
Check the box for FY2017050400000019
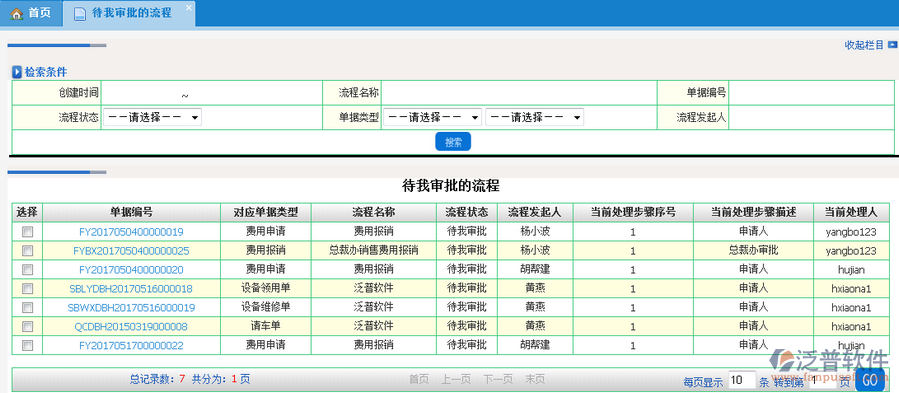coord(28,232)
